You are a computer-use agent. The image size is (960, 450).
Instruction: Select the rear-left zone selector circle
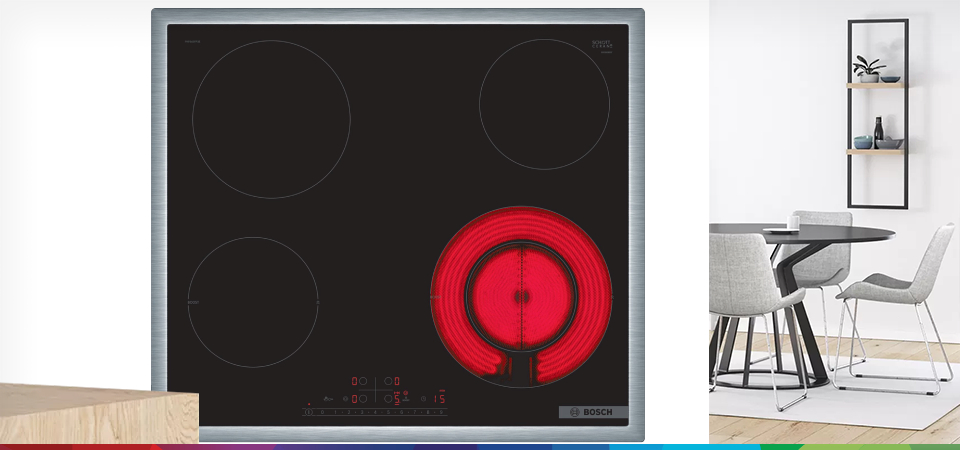pyautogui.click(x=363, y=381)
